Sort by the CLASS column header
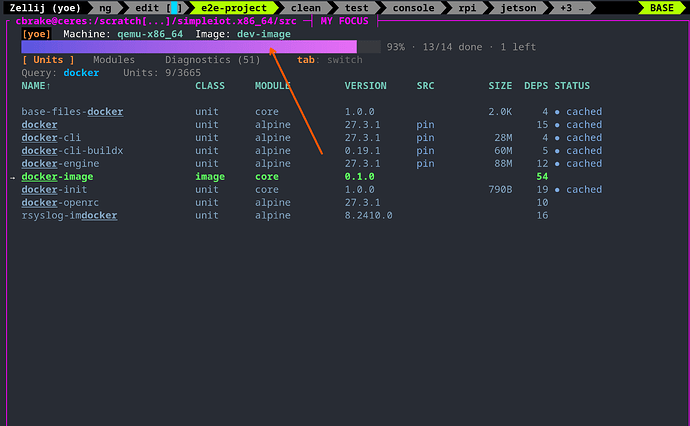Image resolution: width=690 pixels, height=426 pixels. pyautogui.click(x=210, y=86)
